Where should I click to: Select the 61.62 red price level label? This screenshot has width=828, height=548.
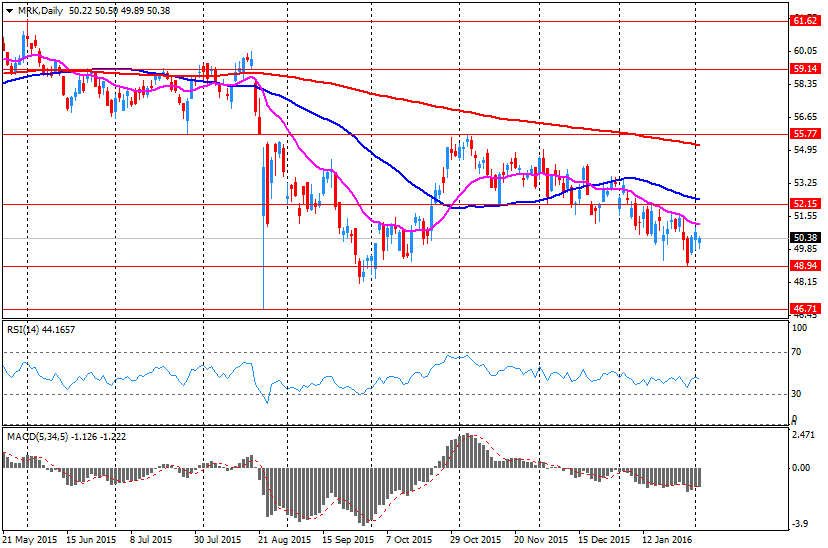(x=805, y=21)
